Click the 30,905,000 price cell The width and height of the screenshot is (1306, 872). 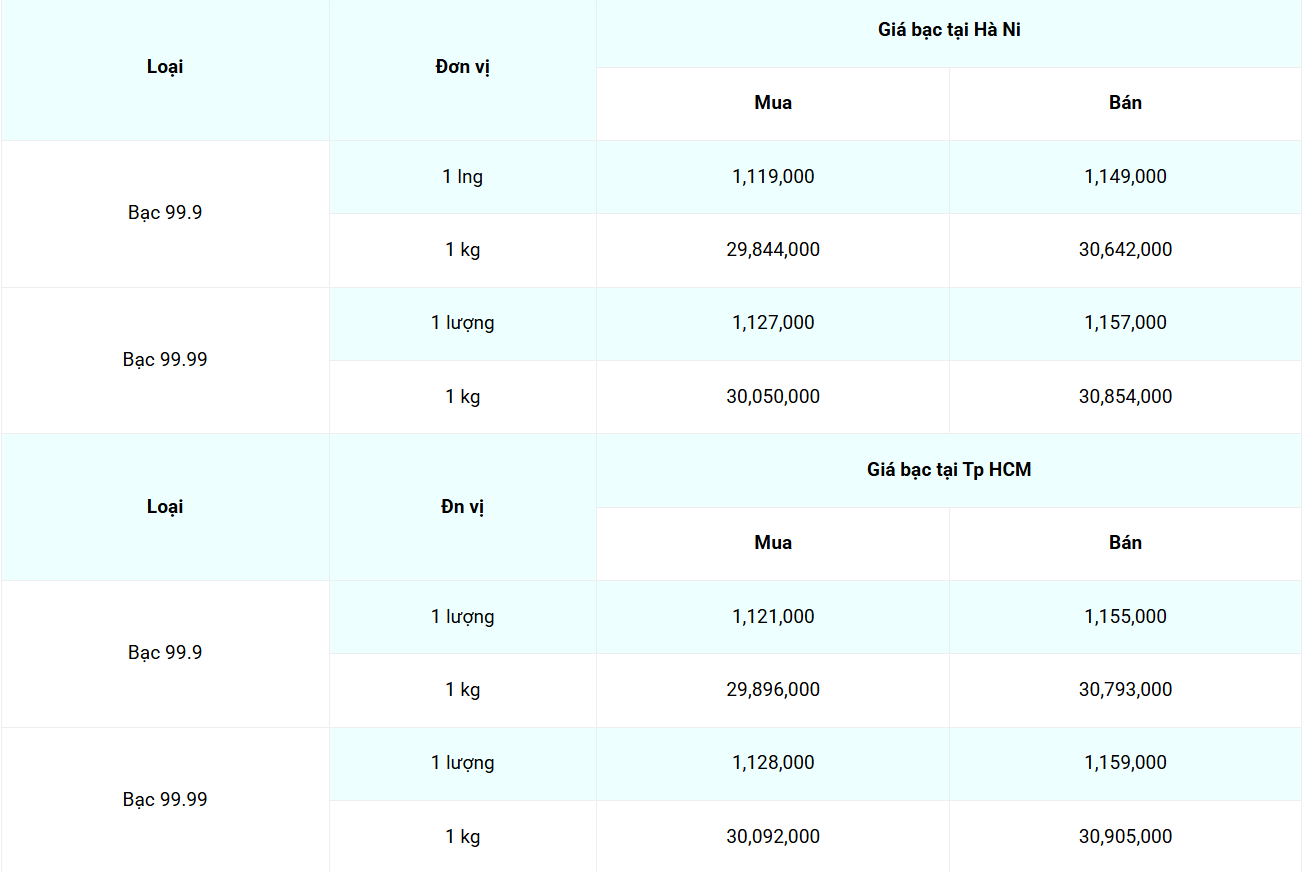coord(1125,837)
